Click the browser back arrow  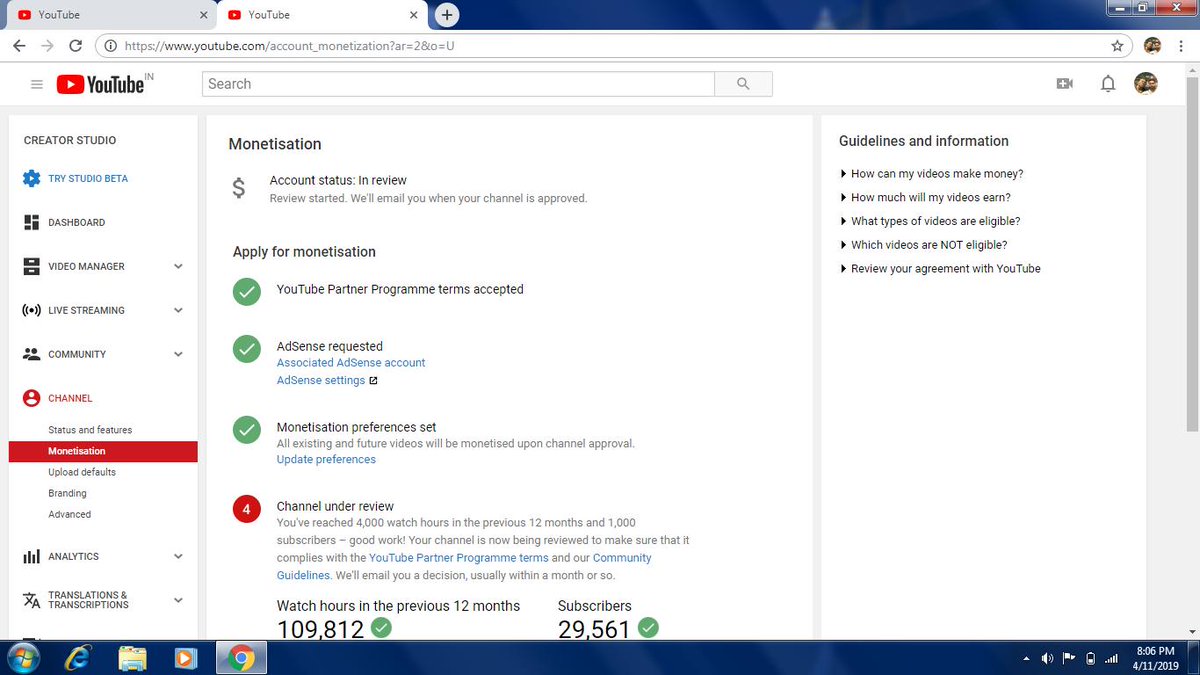[x=19, y=46]
